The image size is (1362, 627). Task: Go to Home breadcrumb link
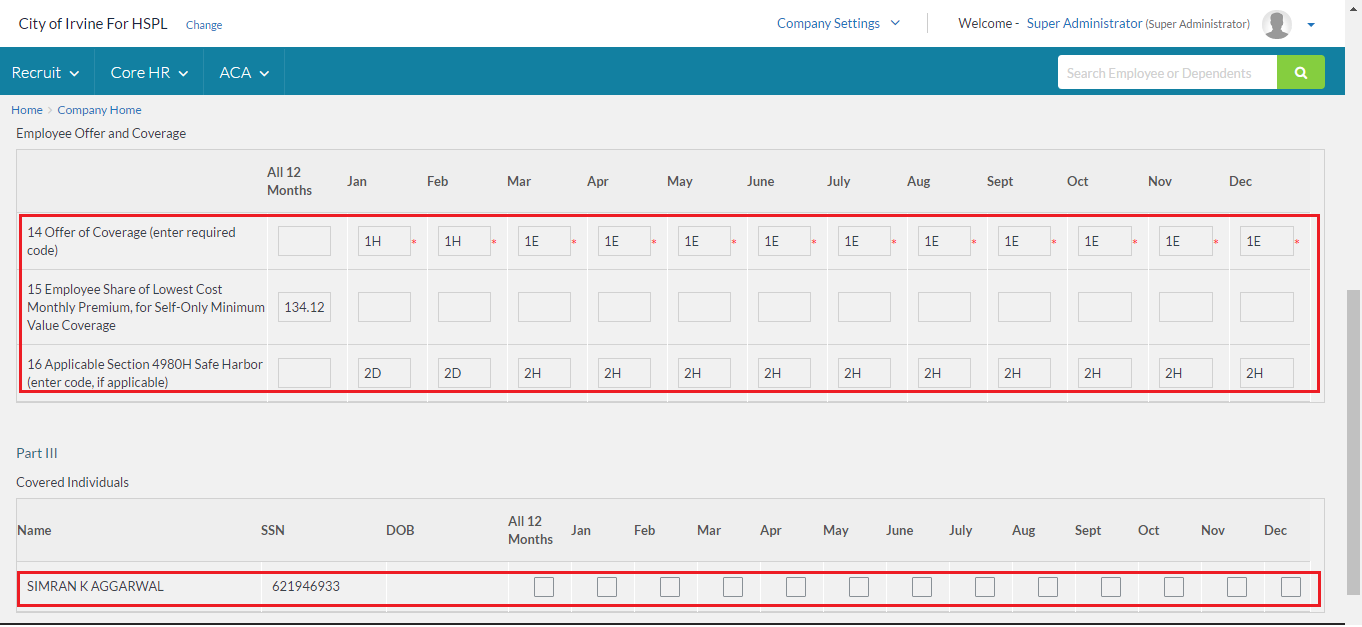[27, 110]
